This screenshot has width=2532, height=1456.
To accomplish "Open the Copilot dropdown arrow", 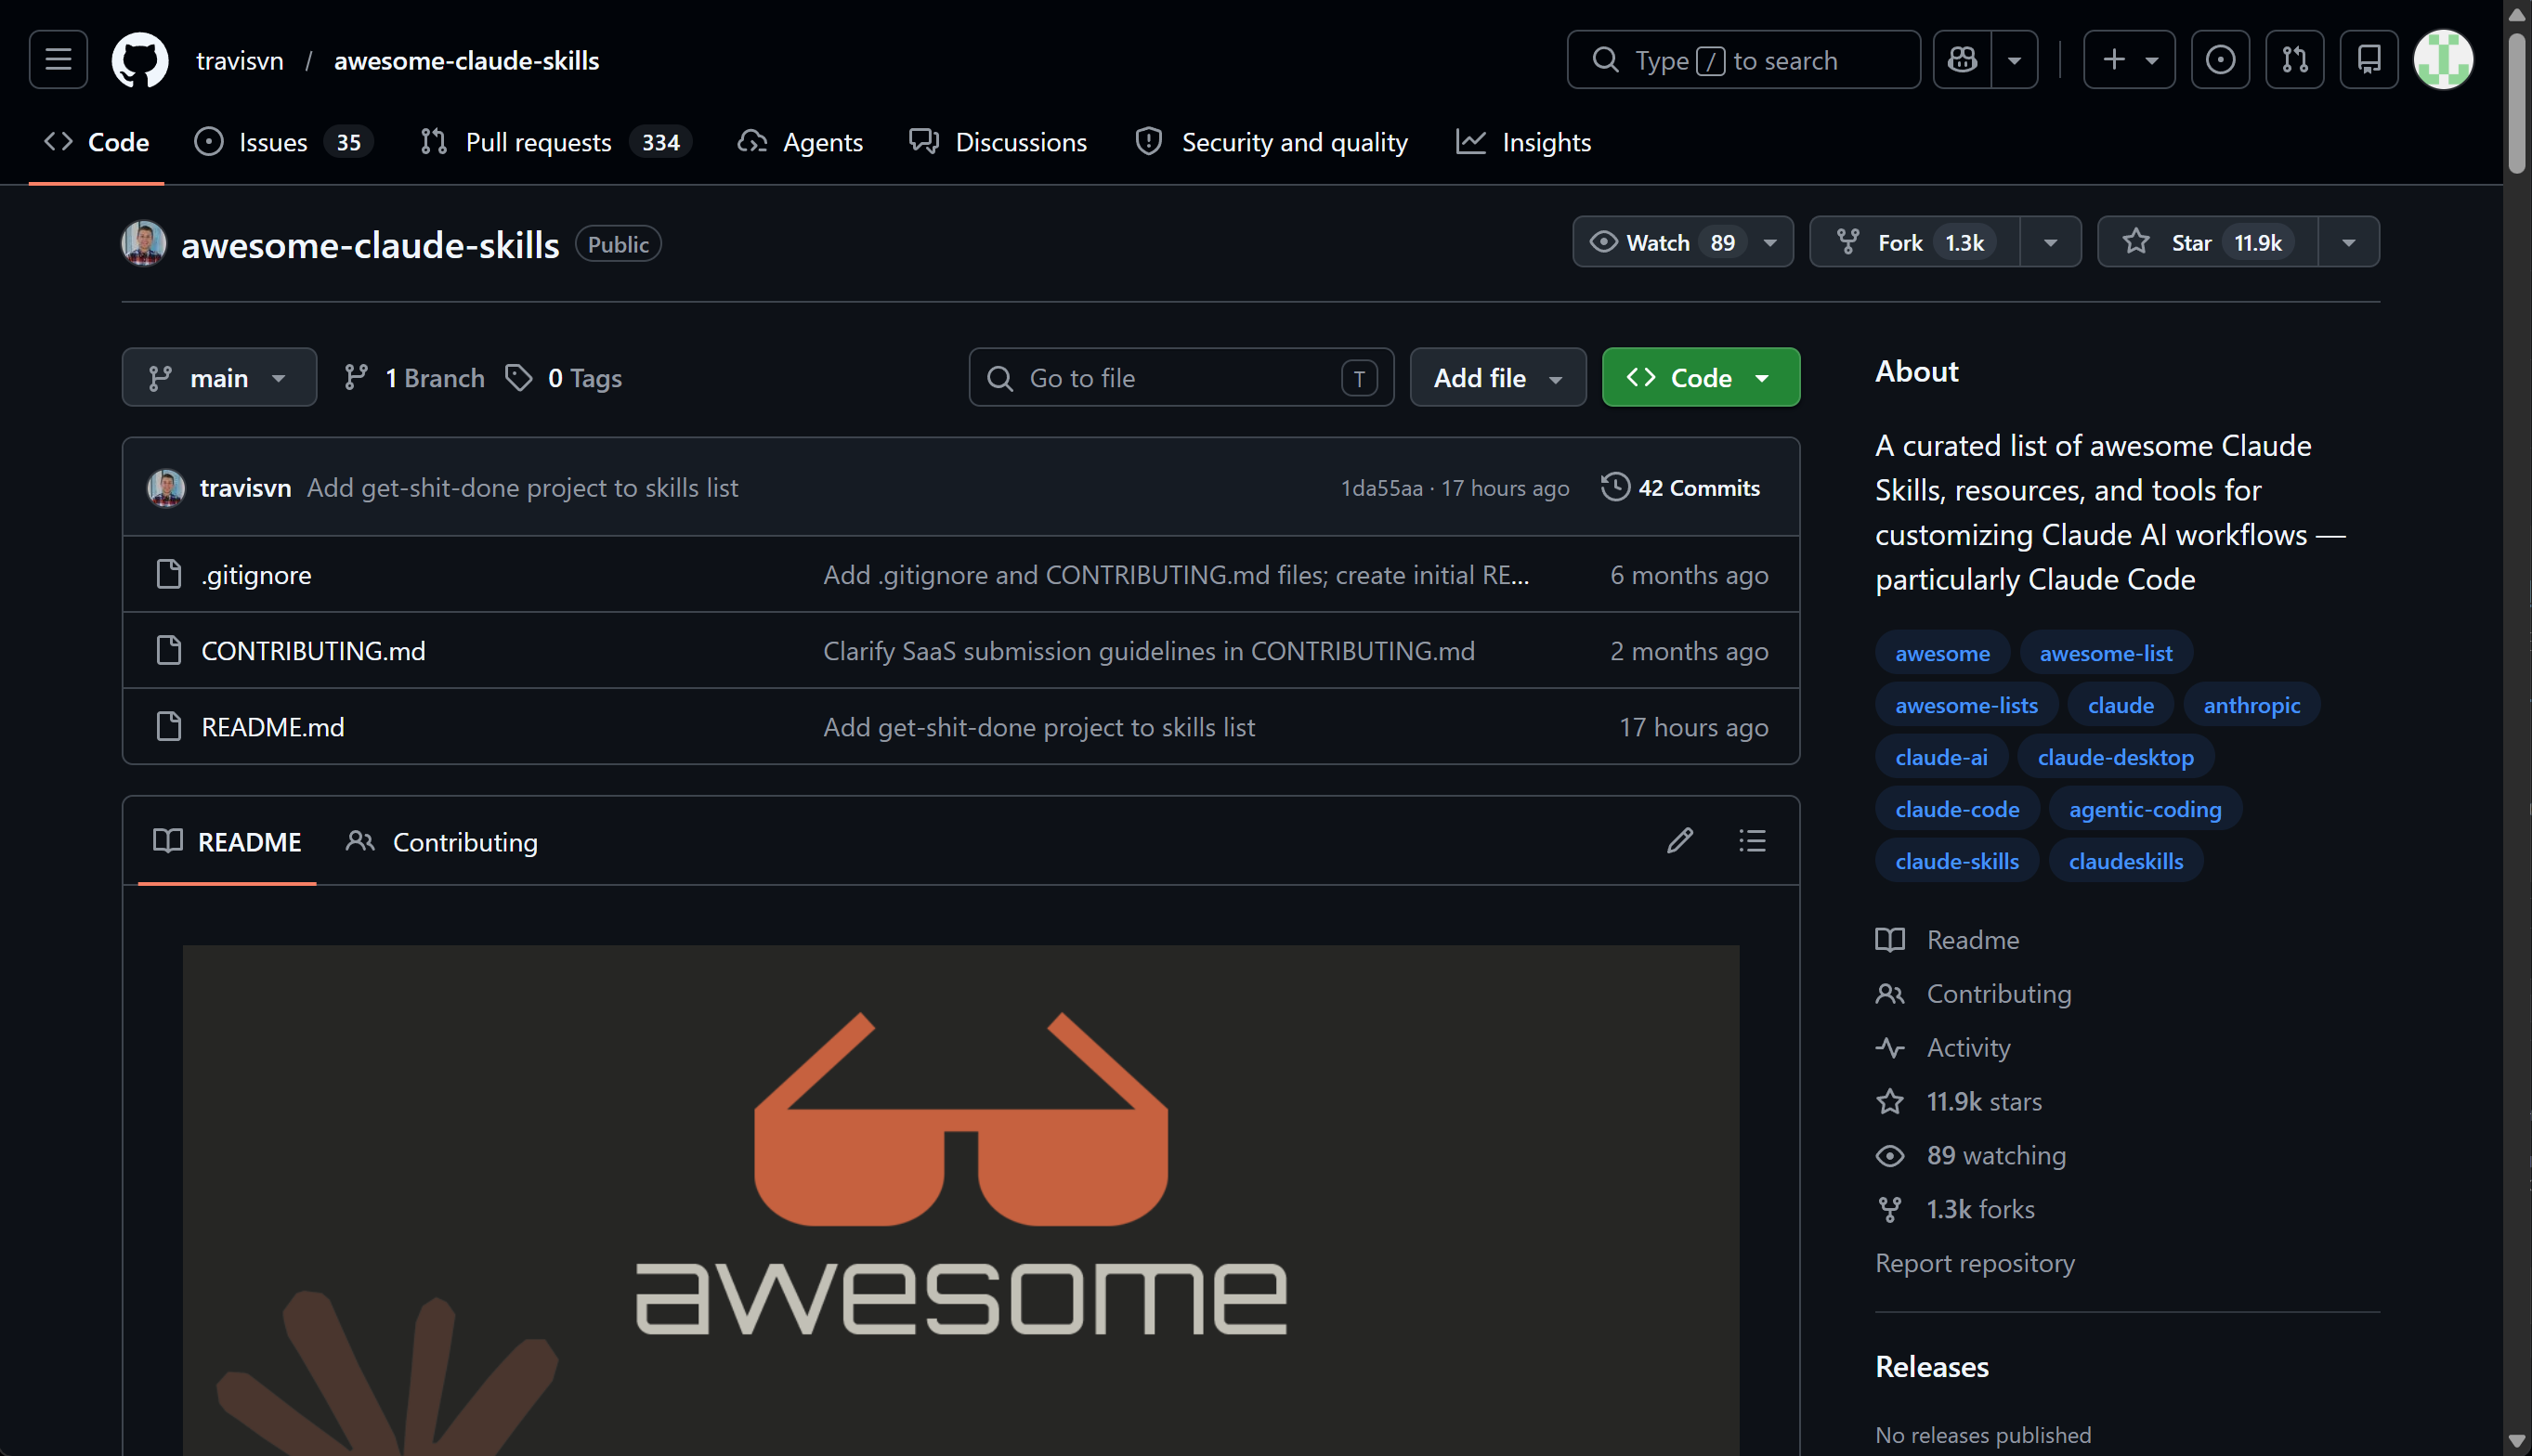I will (2015, 60).
